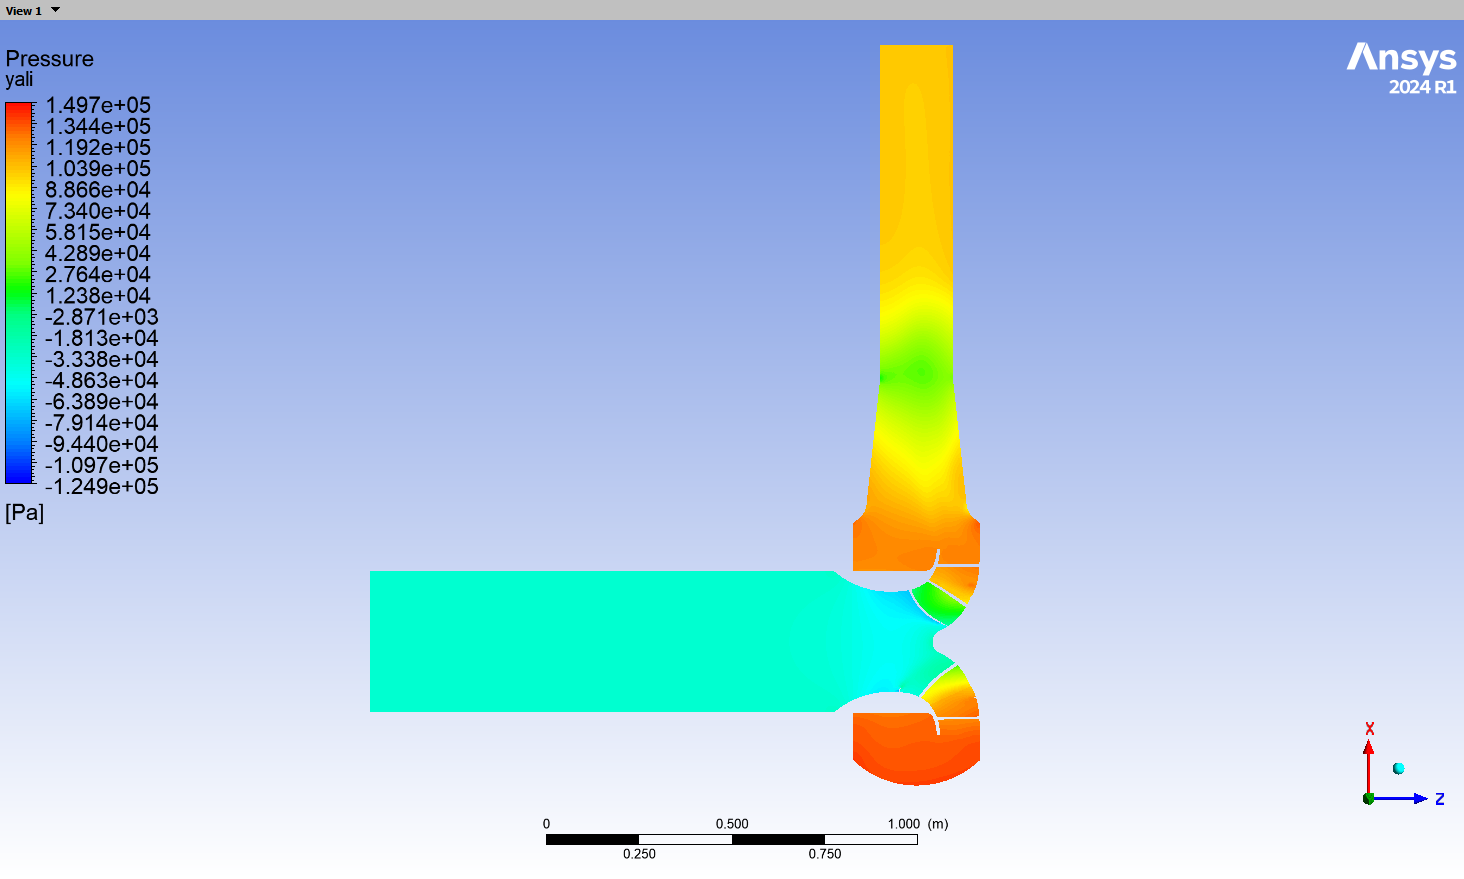Pick the green upper impeller blade passage

pyautogui.click(x=936, y=602)
